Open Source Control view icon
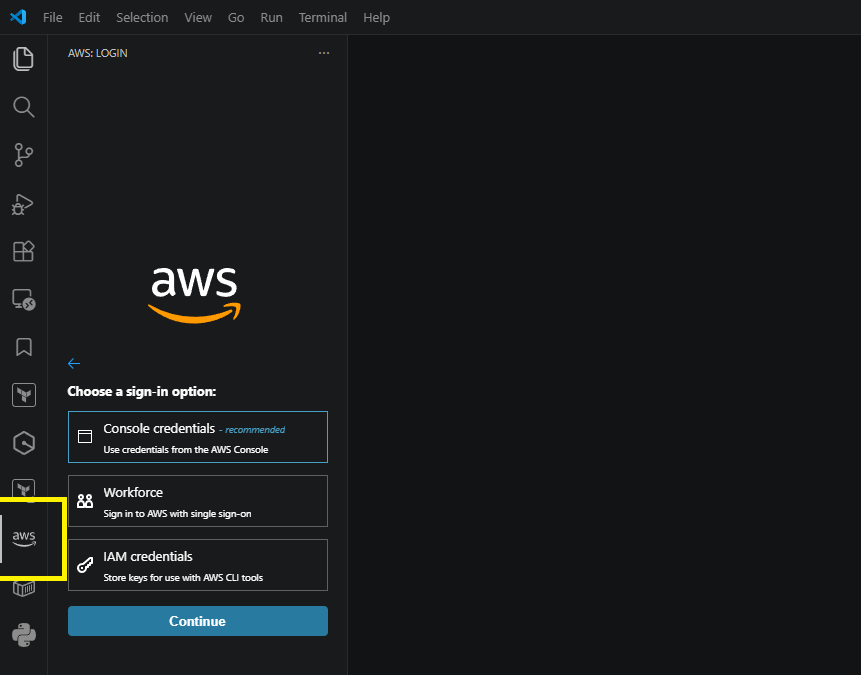Screen dimensions: 861x675 (23, 155)
